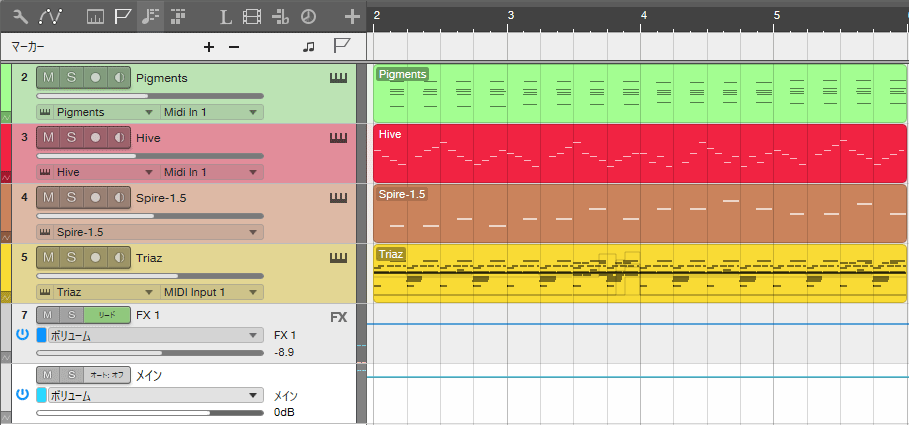Click the marker track music note icon
Image resolution: width=909 pixels, height=425 pixels.
pos(309,47)
